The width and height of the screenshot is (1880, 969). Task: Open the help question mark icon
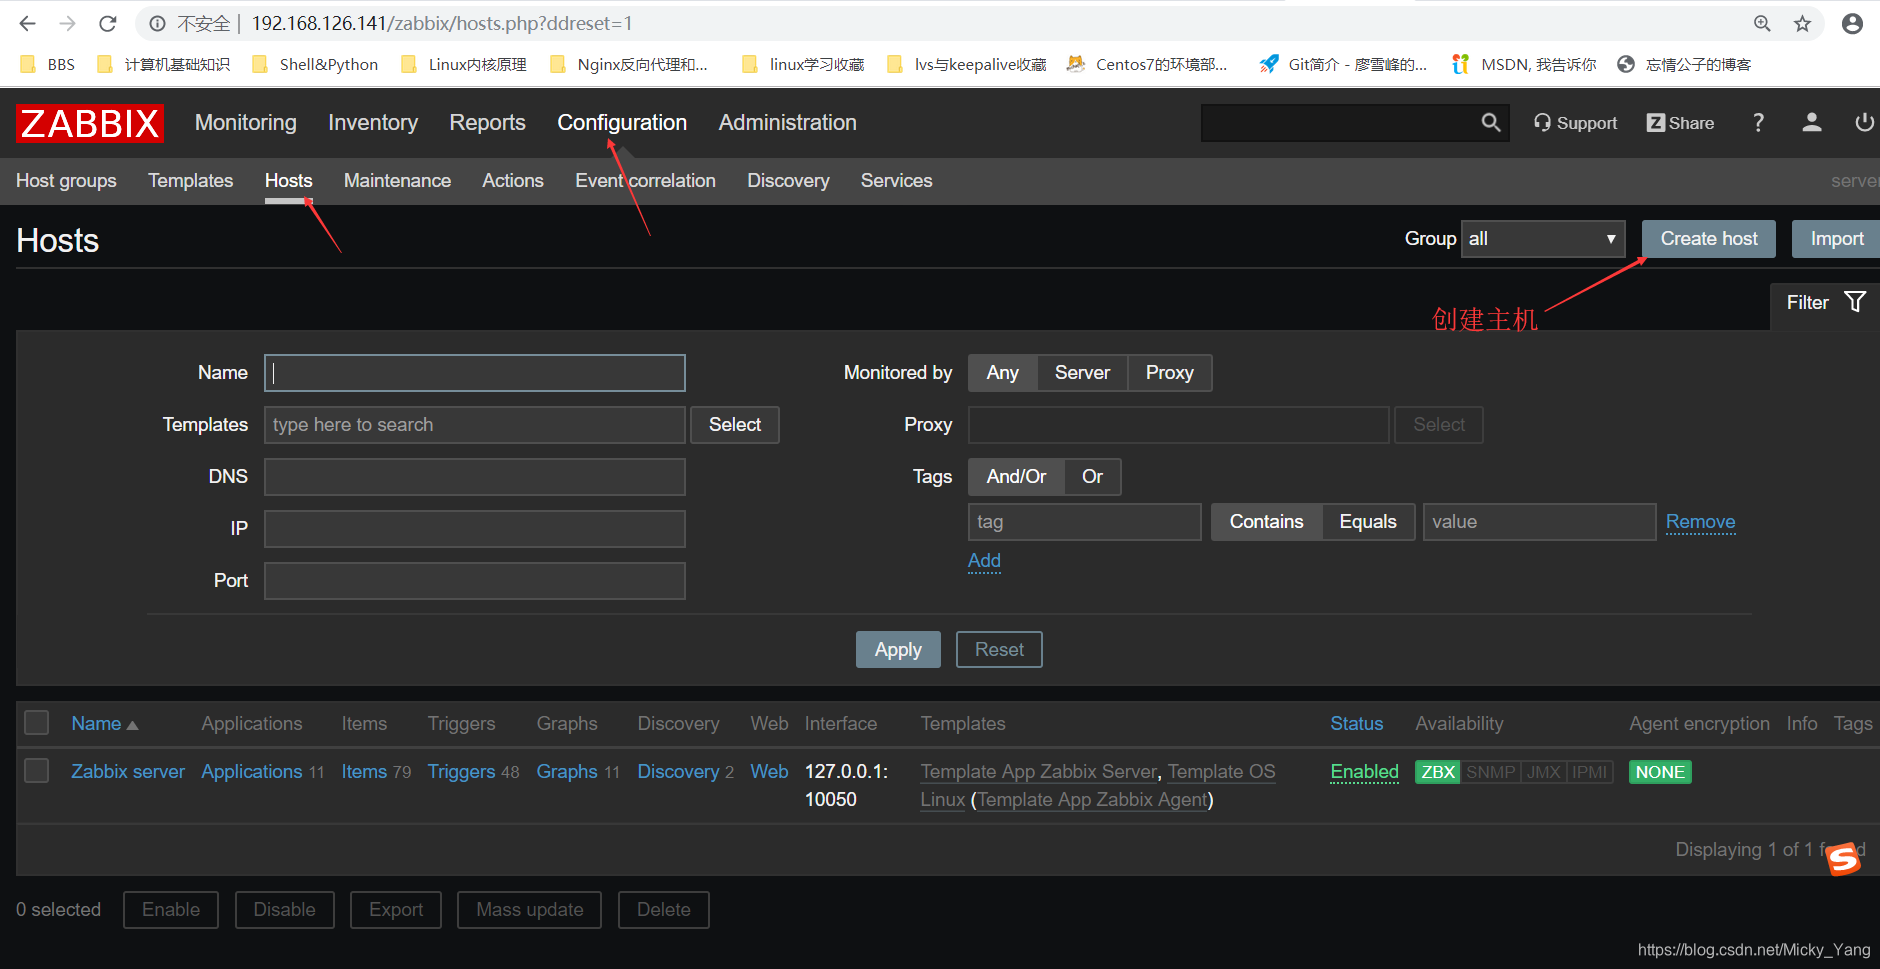pos(1758,123)
